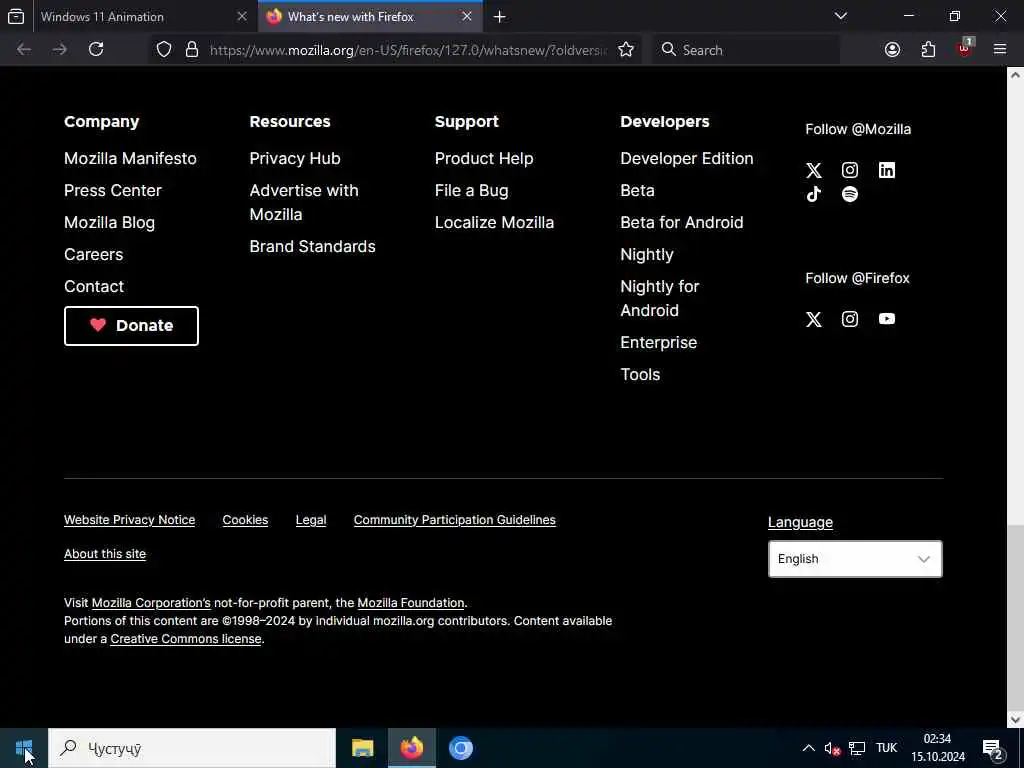Open the Firefox hamburger menu
Viewport: 1024px width, 768px height.
(x=1000, y=50)
